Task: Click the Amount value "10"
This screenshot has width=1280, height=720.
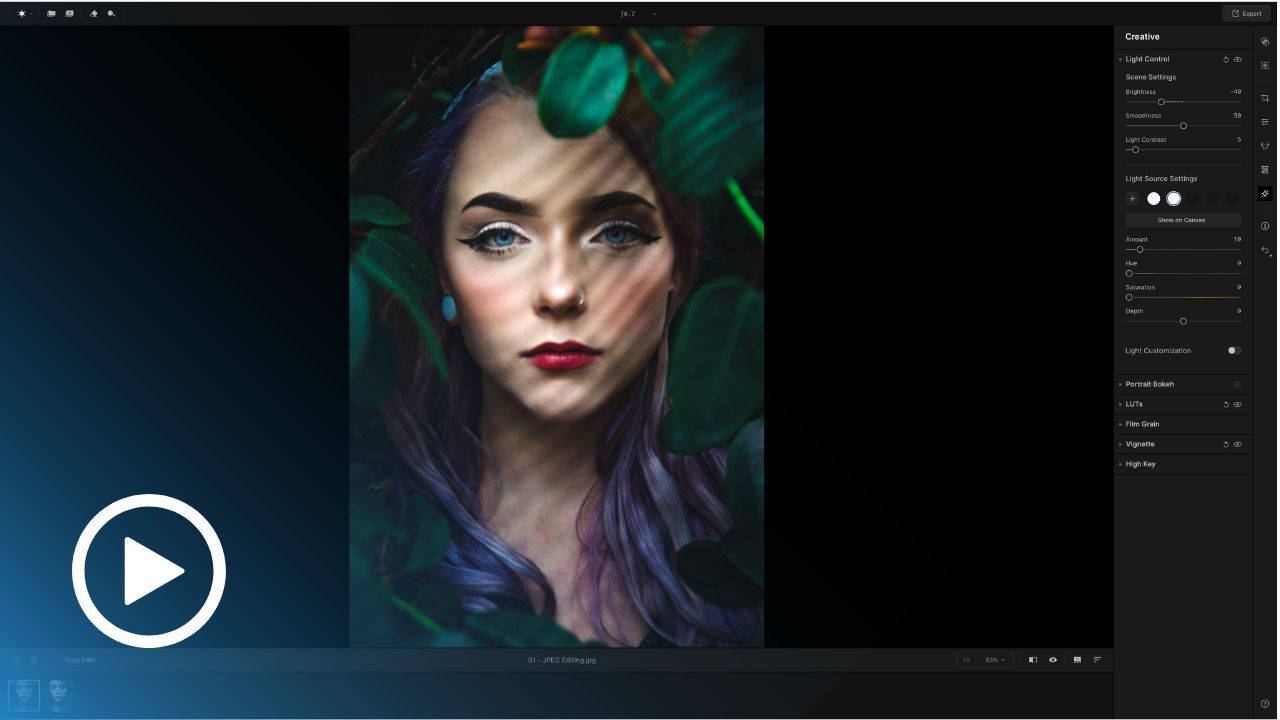Action: pyautogui.click(x=1237, y=240)
